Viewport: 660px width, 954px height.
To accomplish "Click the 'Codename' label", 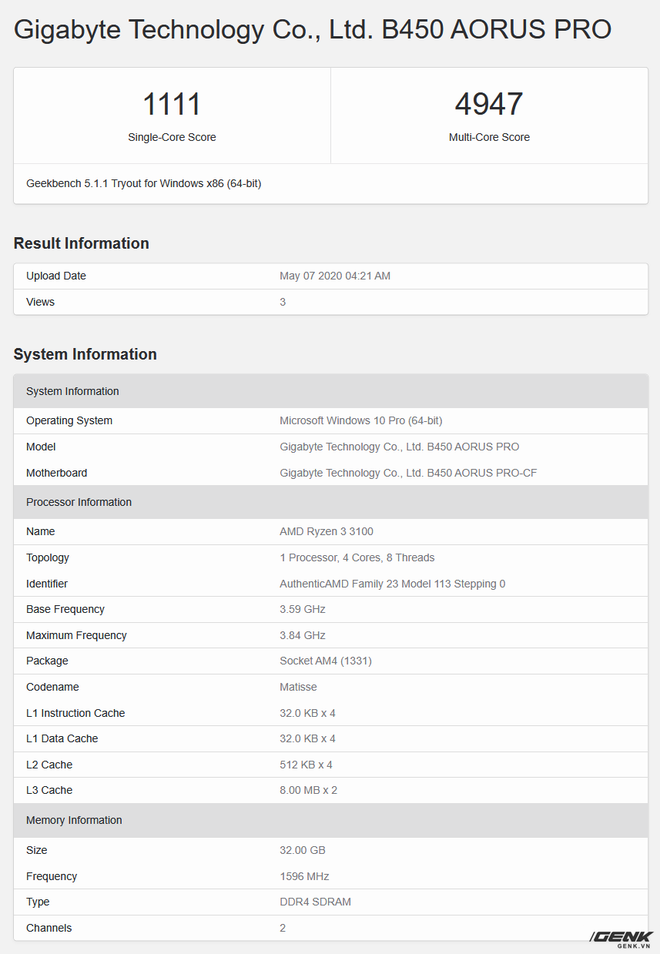I will [x=52, y=688].
